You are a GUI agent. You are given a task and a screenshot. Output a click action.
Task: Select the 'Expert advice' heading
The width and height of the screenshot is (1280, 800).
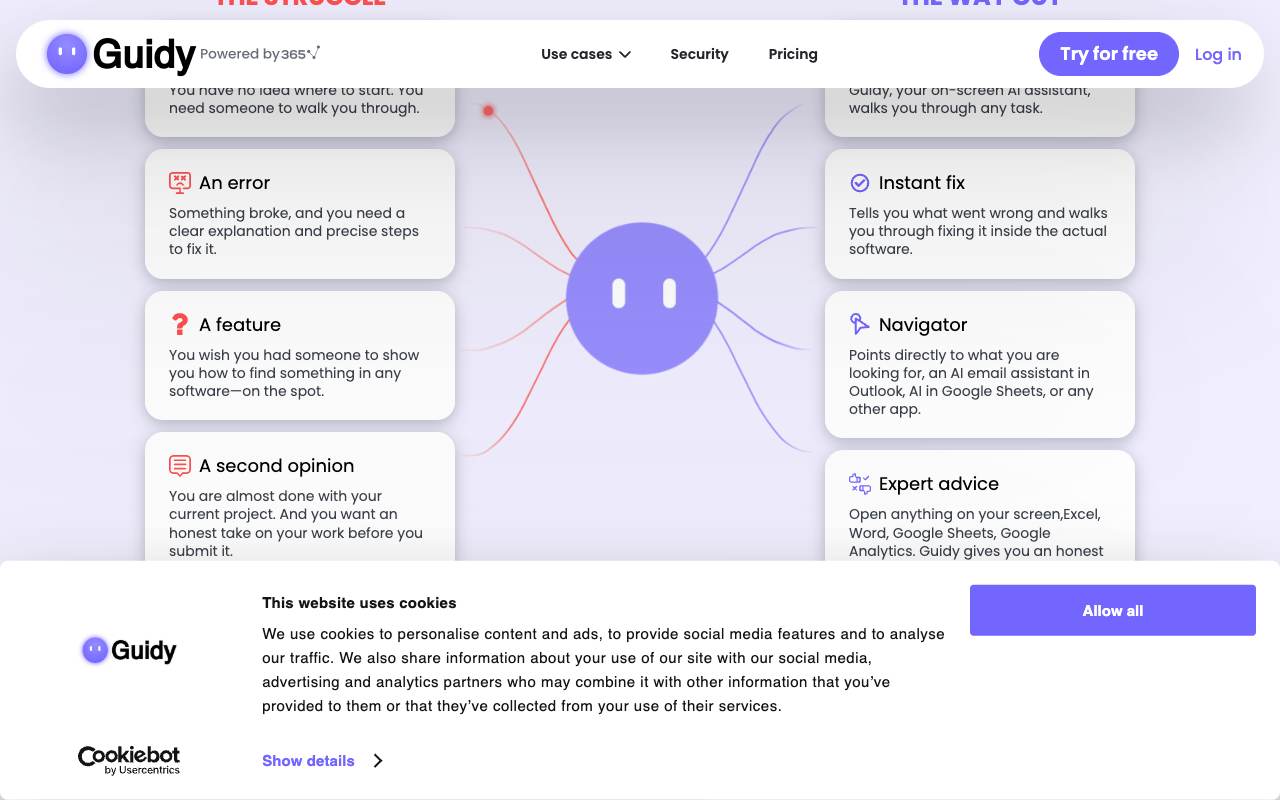[x=939, y=484]
